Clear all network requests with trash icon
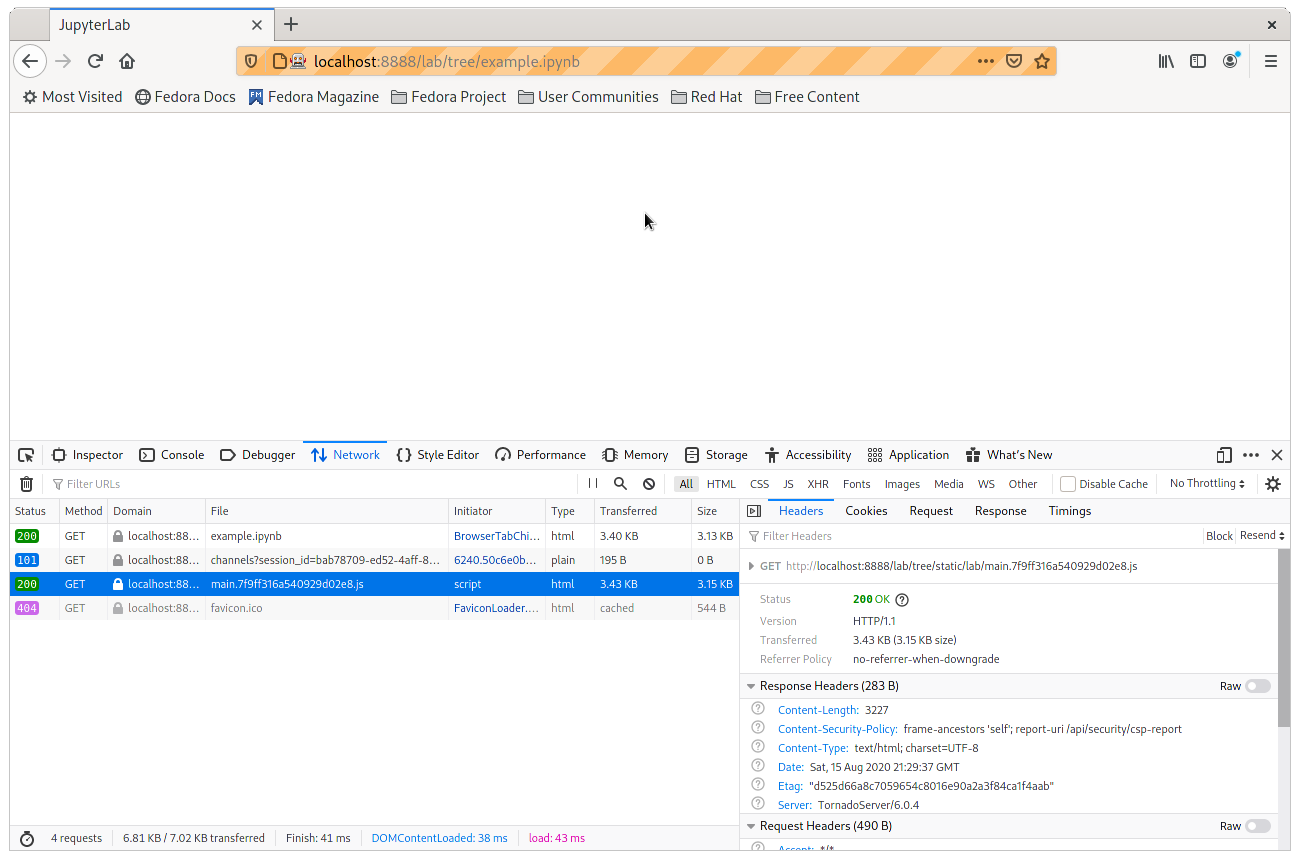This screenshot has width=1300, height=860. 26,484
